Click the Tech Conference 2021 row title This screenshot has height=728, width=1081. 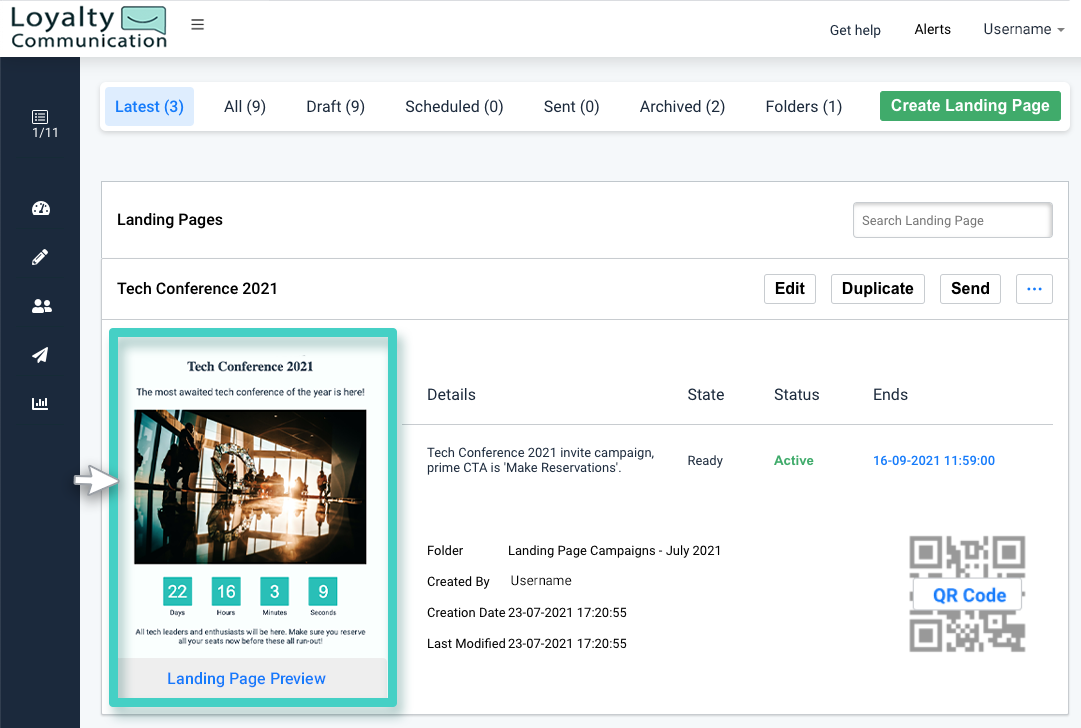197,289
